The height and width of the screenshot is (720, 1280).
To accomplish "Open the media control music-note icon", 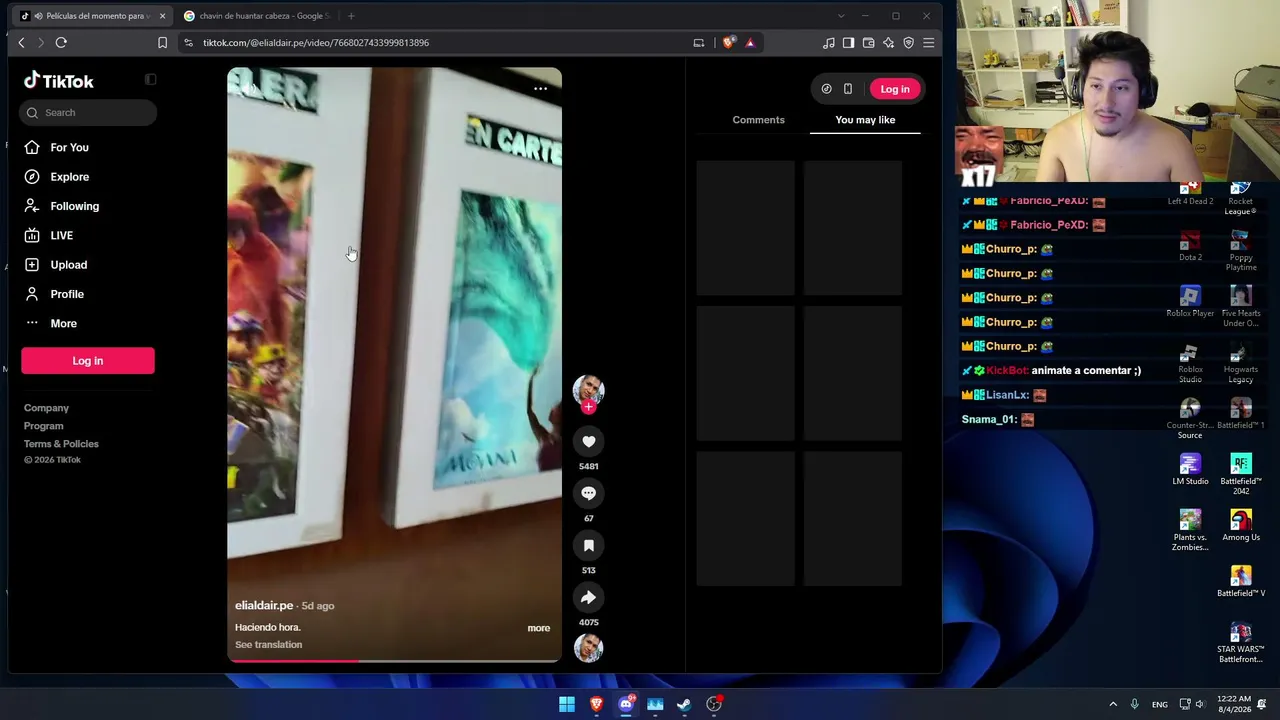I will coord(828,43).
